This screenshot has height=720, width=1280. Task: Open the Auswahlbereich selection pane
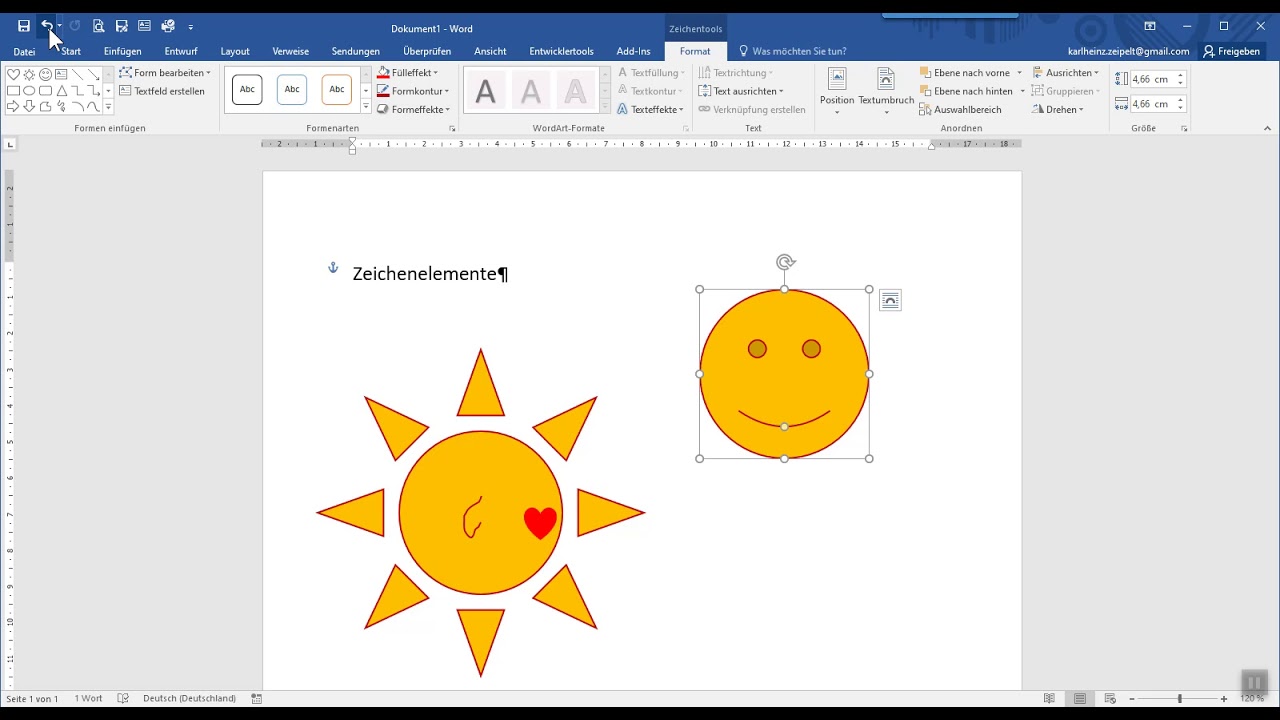click(960, 109)
